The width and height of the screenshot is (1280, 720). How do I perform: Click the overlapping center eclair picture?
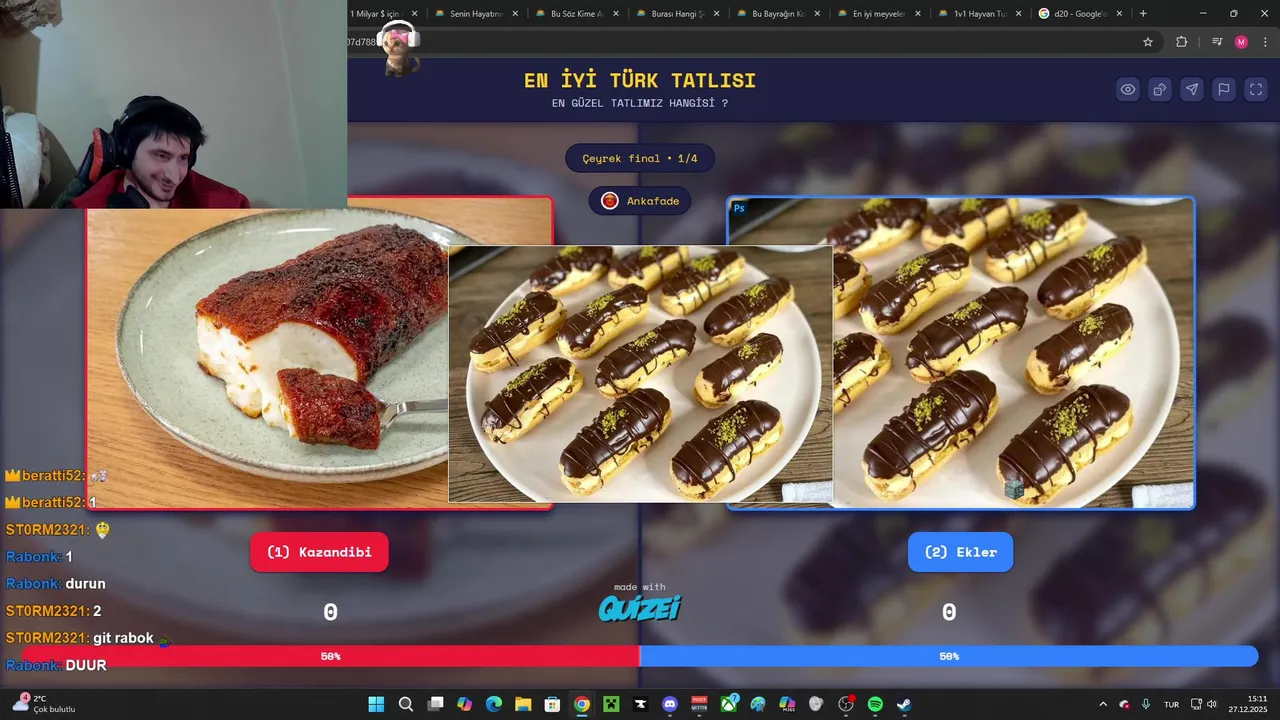(x=640, y=374)
